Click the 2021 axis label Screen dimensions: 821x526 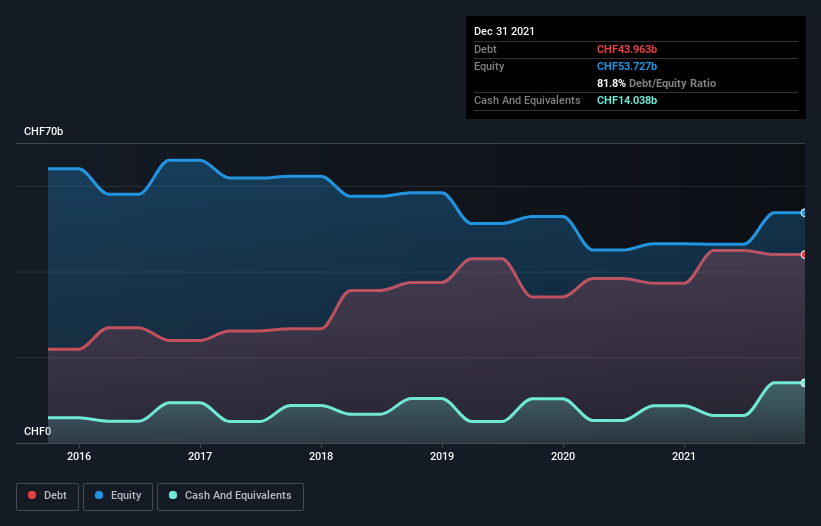[x=684, y=456]
